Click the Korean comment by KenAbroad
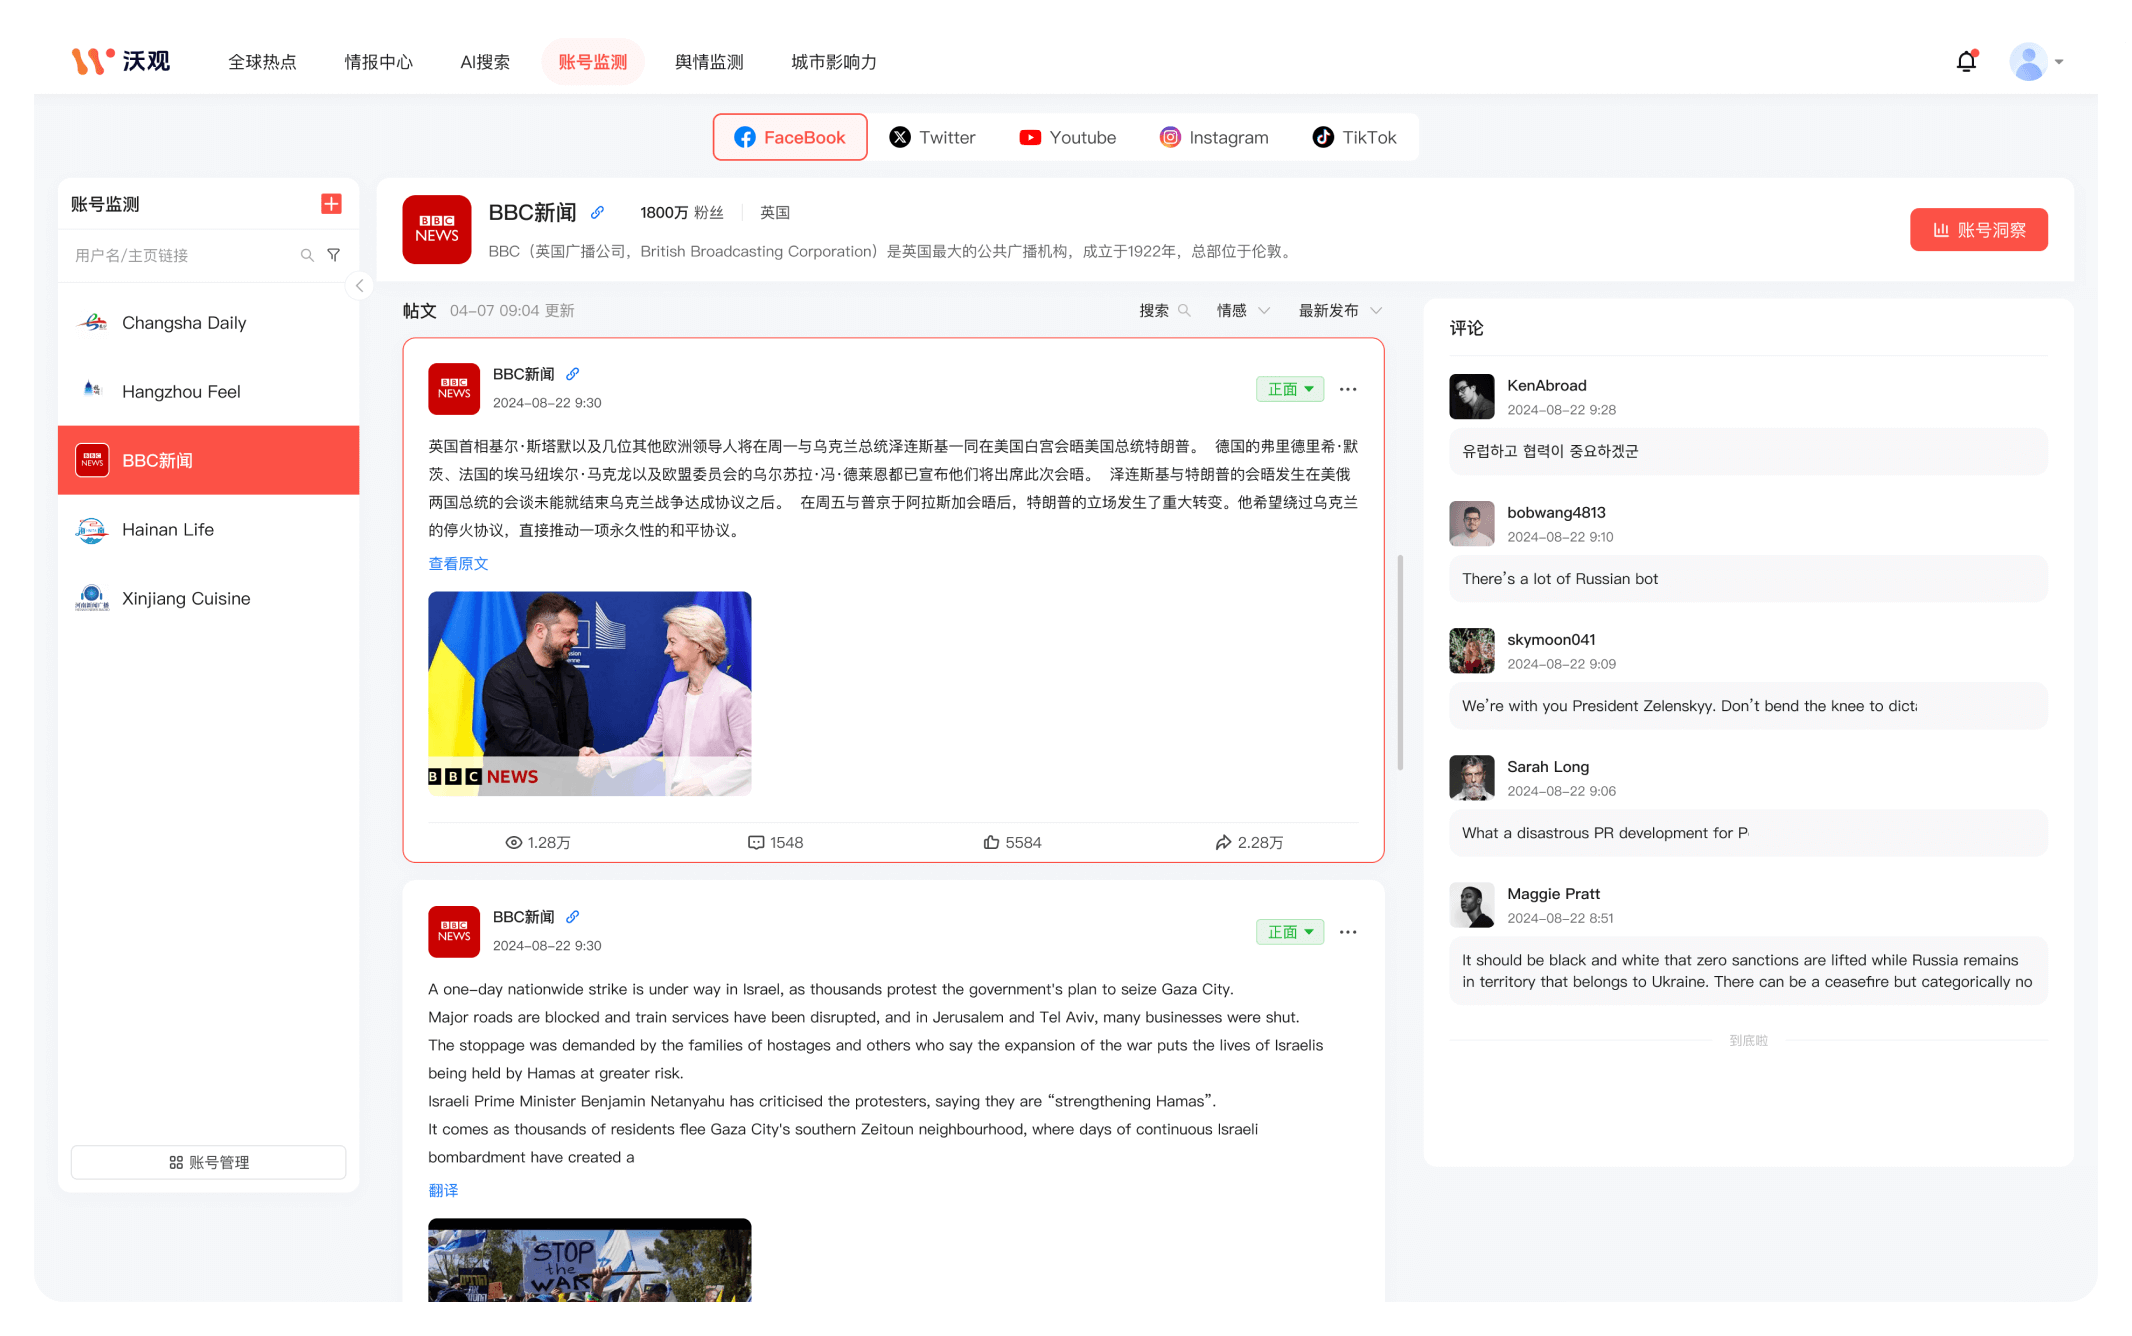The width and height of the screenshot is (2132, 1336). tap(1748, 452)
